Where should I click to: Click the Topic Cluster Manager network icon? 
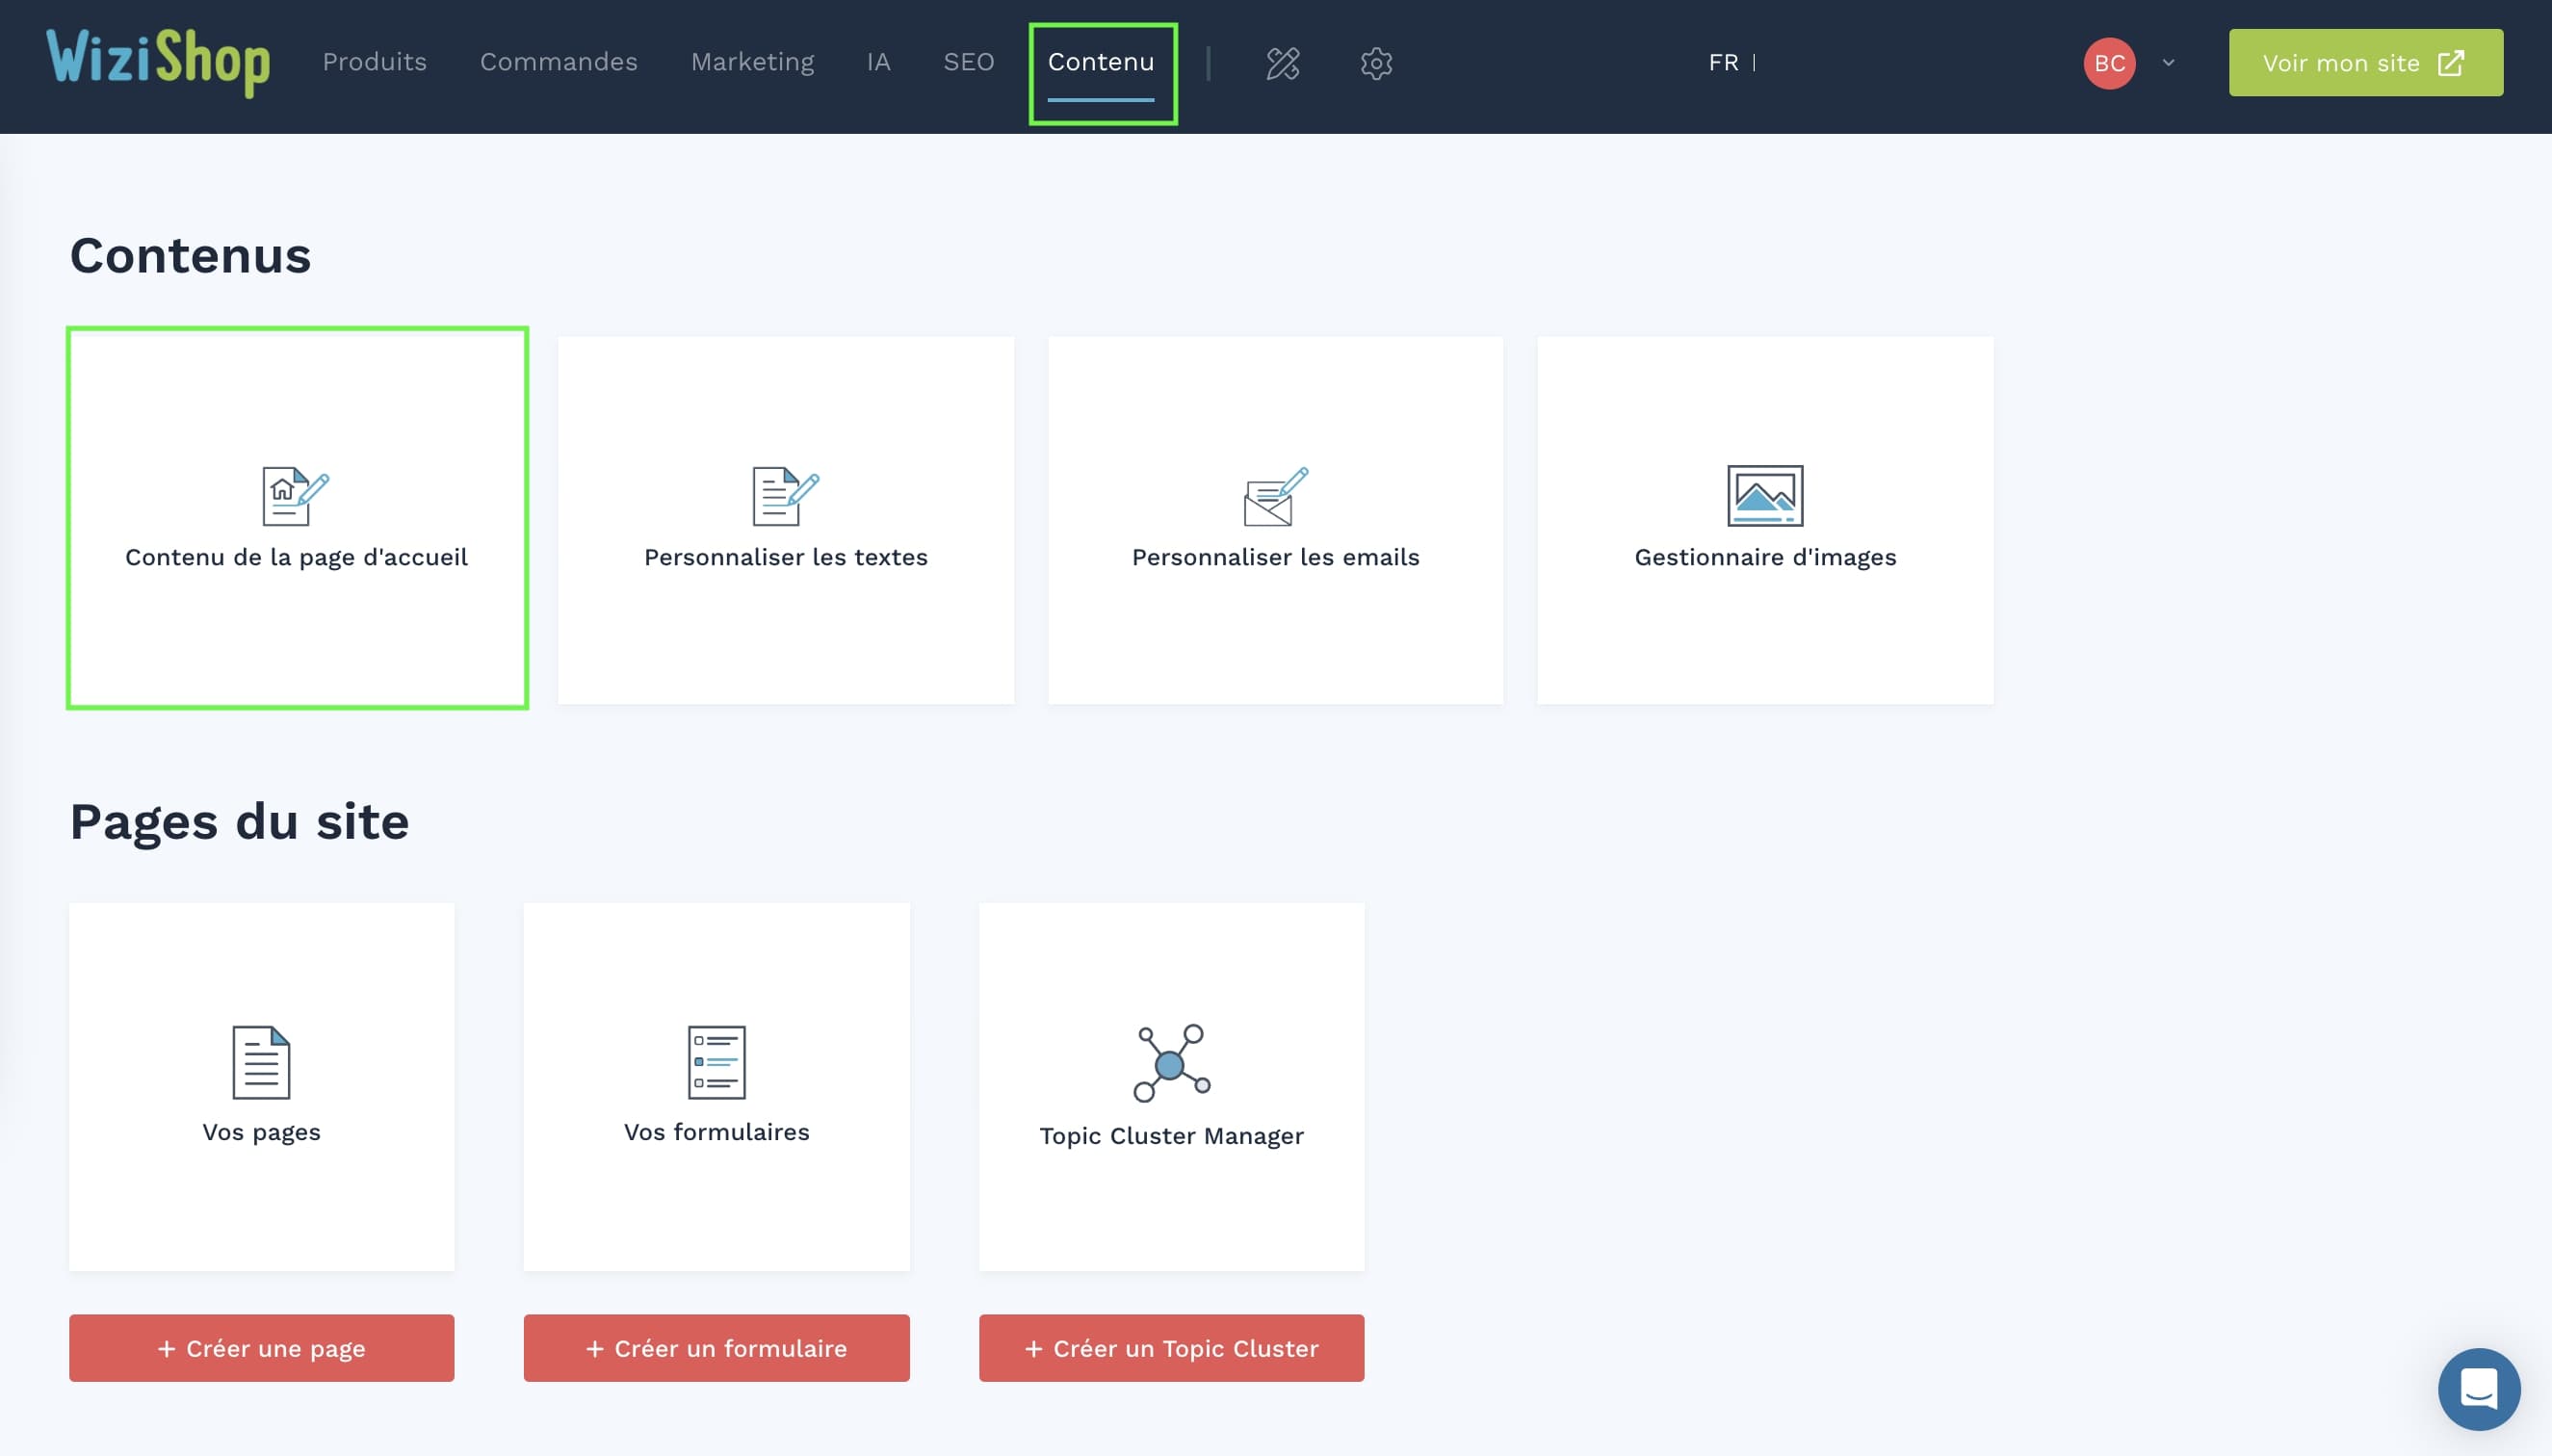(x=1171, y=1063)
